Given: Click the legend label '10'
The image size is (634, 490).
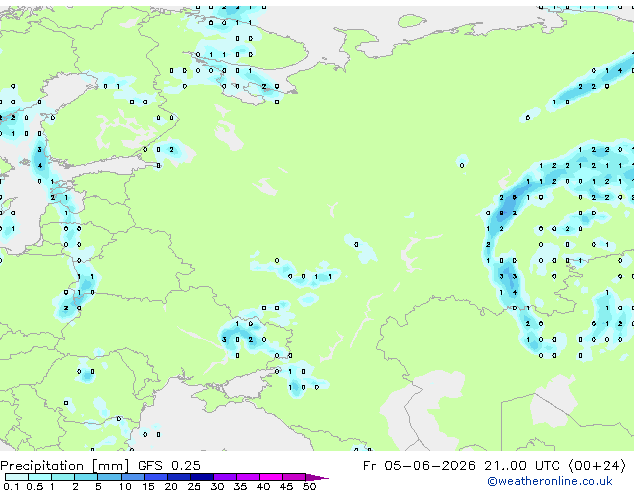Looking at the screenshot, I should pos(125,486).
